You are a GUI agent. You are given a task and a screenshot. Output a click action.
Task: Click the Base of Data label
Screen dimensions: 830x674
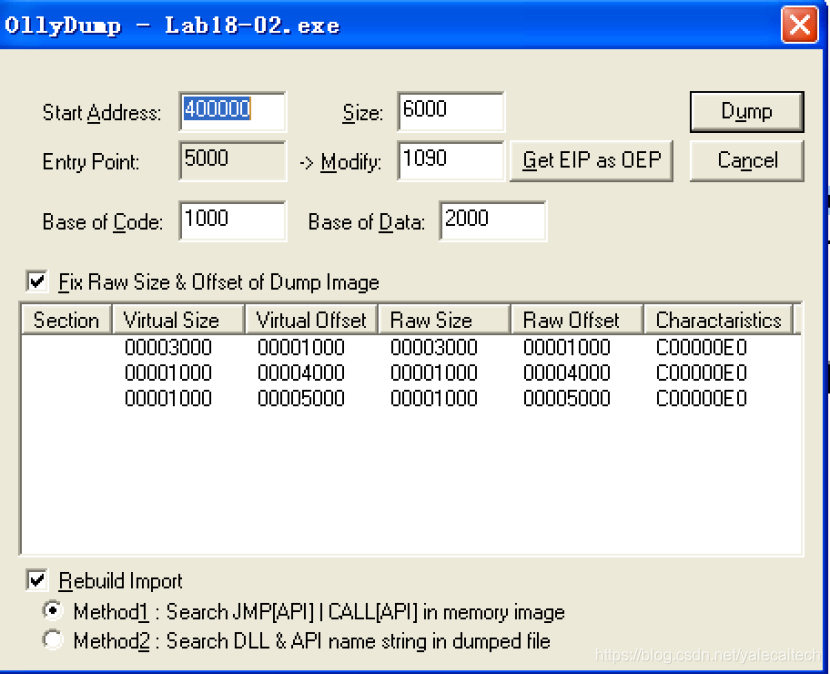(366, 222)
